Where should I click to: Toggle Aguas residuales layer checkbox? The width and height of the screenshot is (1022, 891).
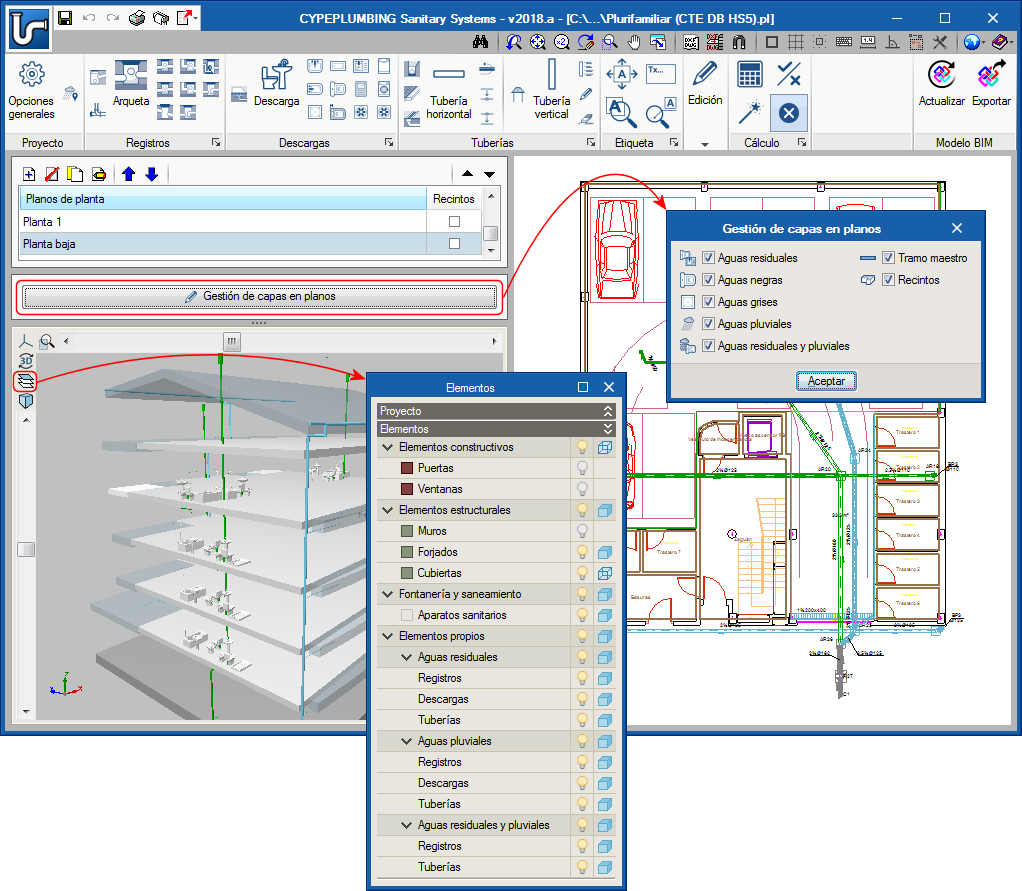click(708, 257)
